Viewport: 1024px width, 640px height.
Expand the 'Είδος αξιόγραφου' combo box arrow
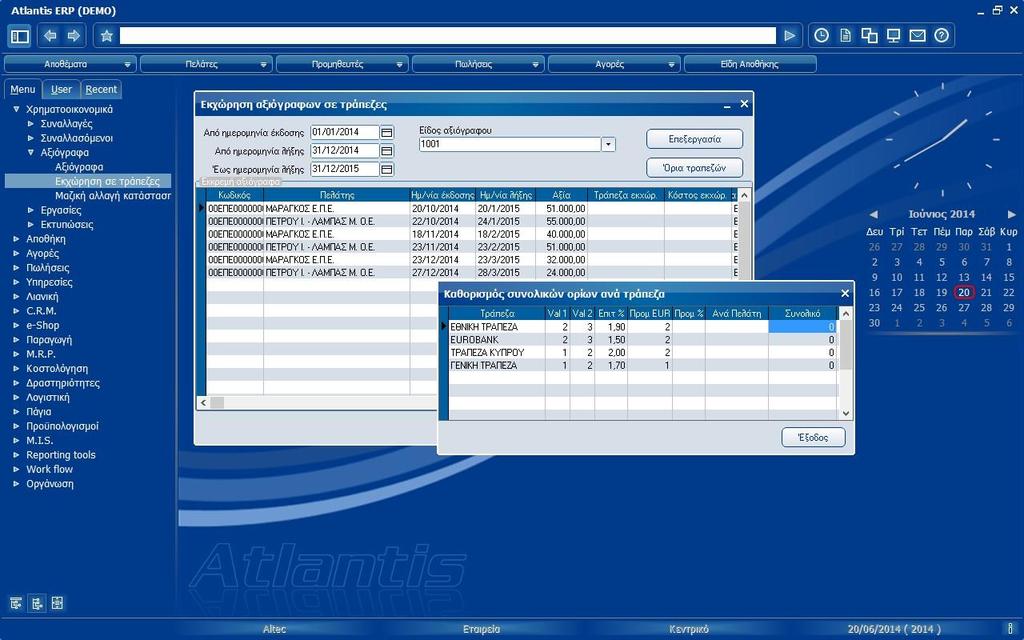(608, 144)
